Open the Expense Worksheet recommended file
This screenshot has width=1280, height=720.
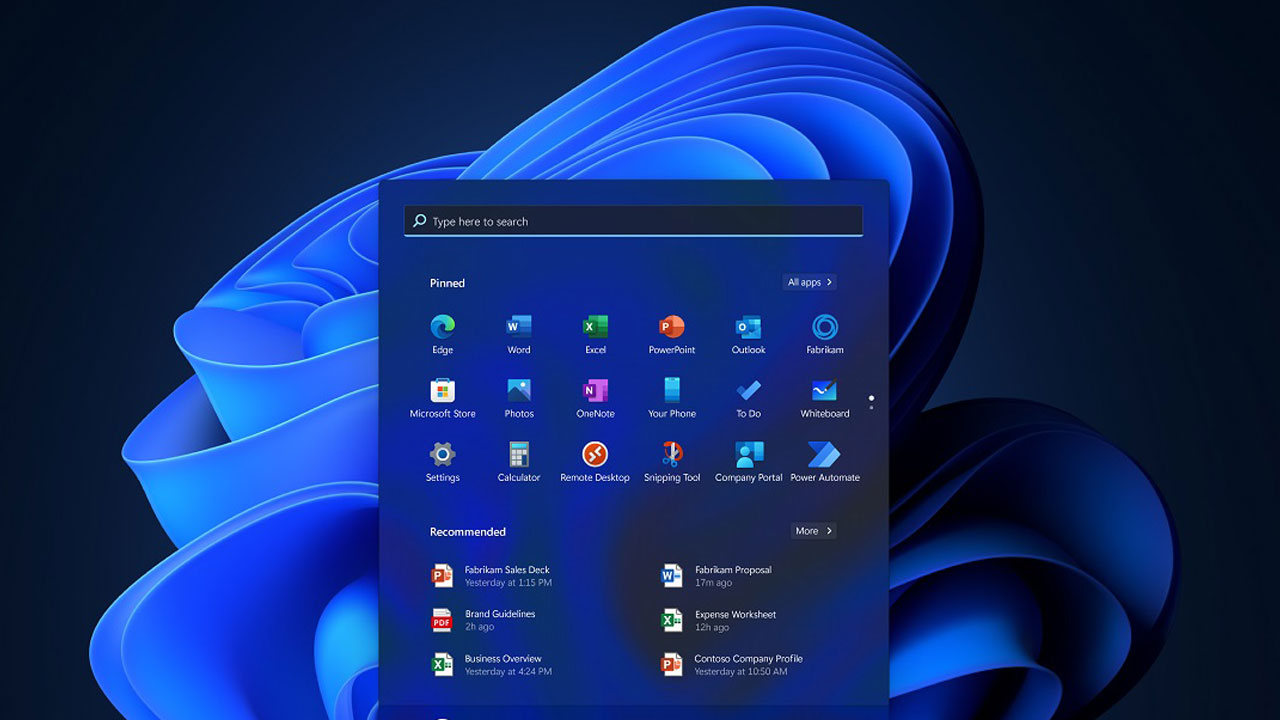[x=734, y=620]
